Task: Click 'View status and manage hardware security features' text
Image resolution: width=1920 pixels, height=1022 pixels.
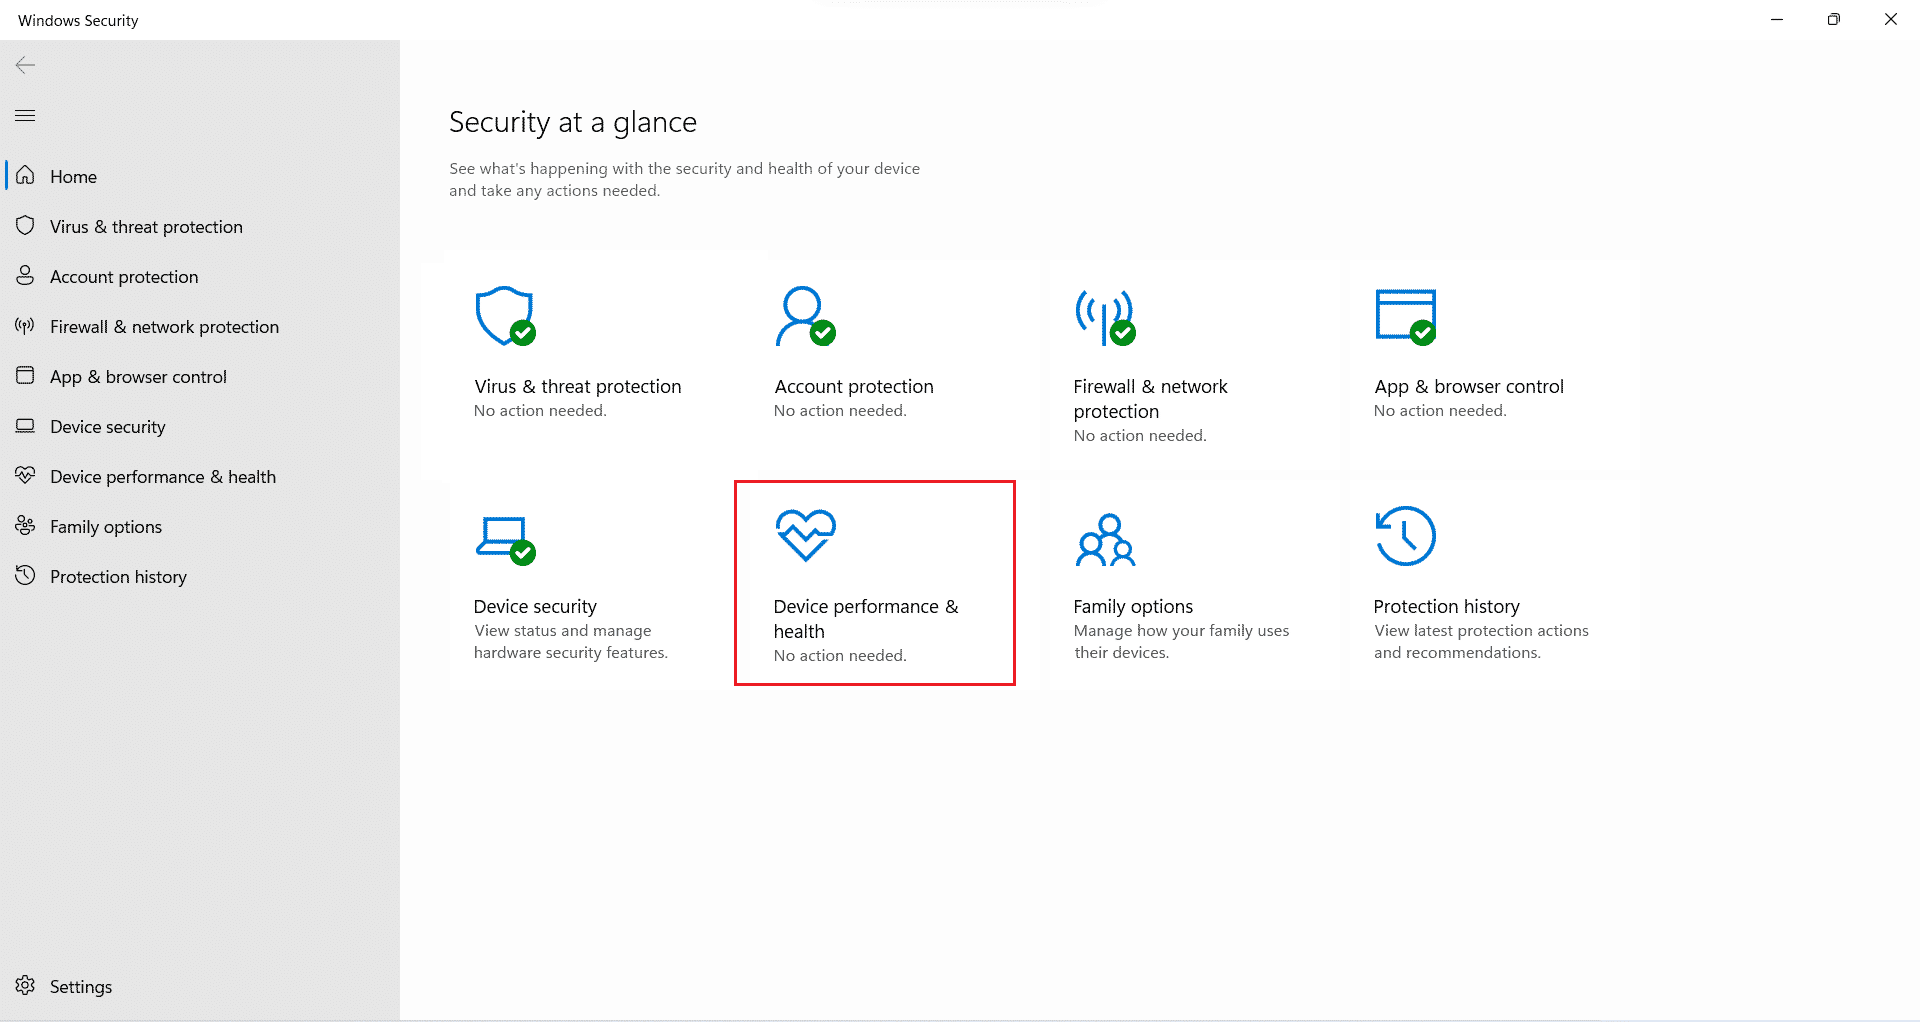Action: point(571,642)
